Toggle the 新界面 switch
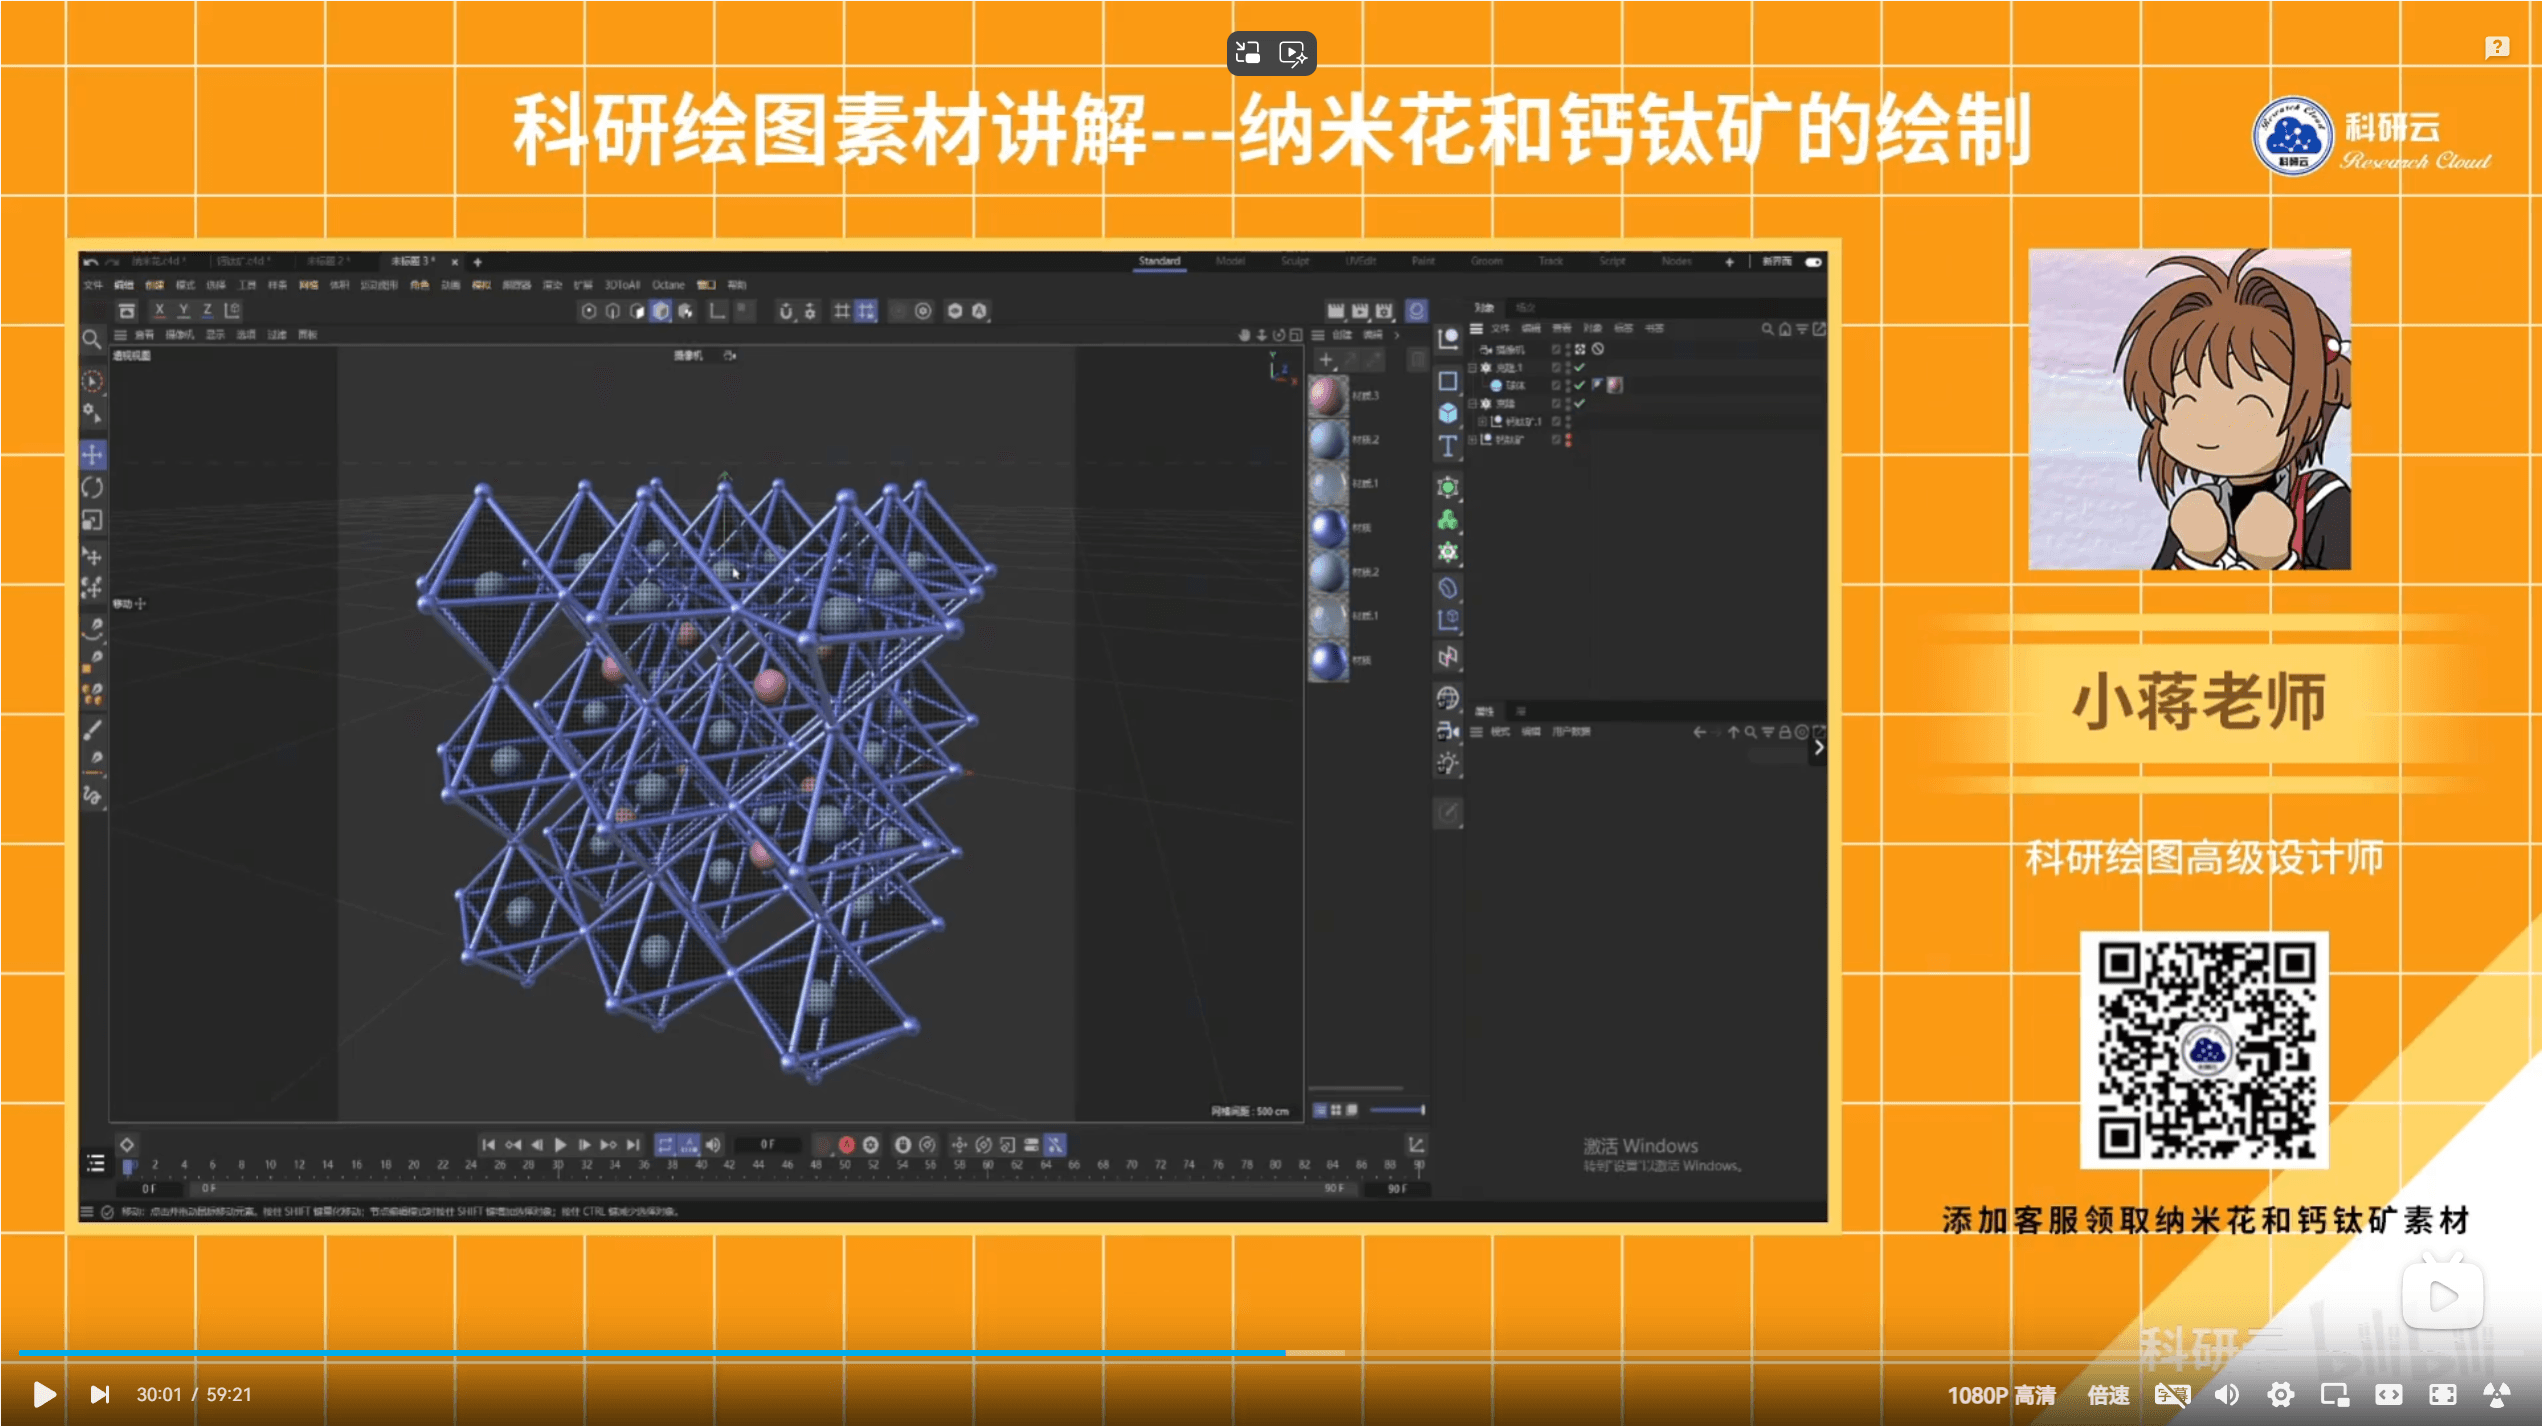 [1813, 262]
